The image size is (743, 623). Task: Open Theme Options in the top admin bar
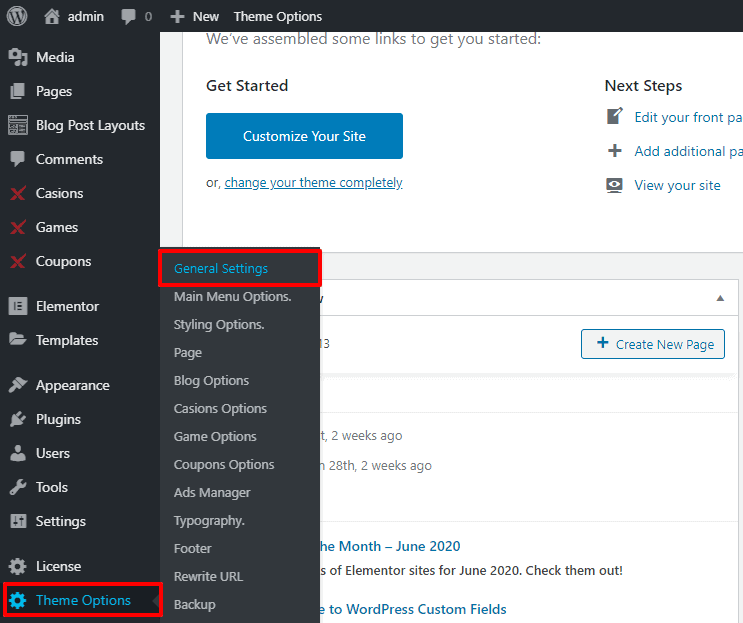point(278,17)
